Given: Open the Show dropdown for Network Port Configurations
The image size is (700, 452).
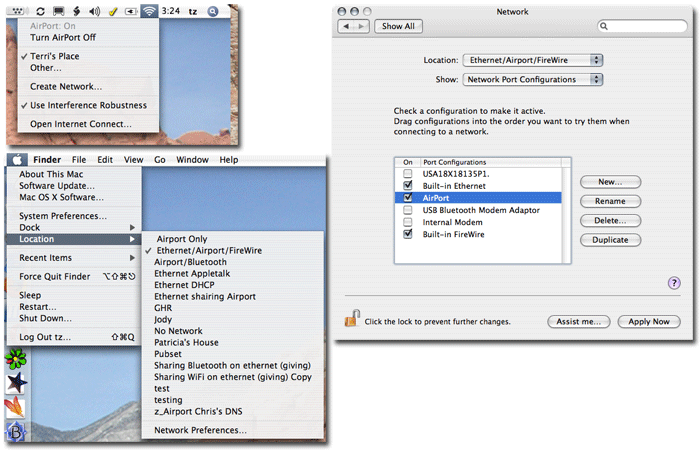Looking at the screenshot, I should click(533, 79).
